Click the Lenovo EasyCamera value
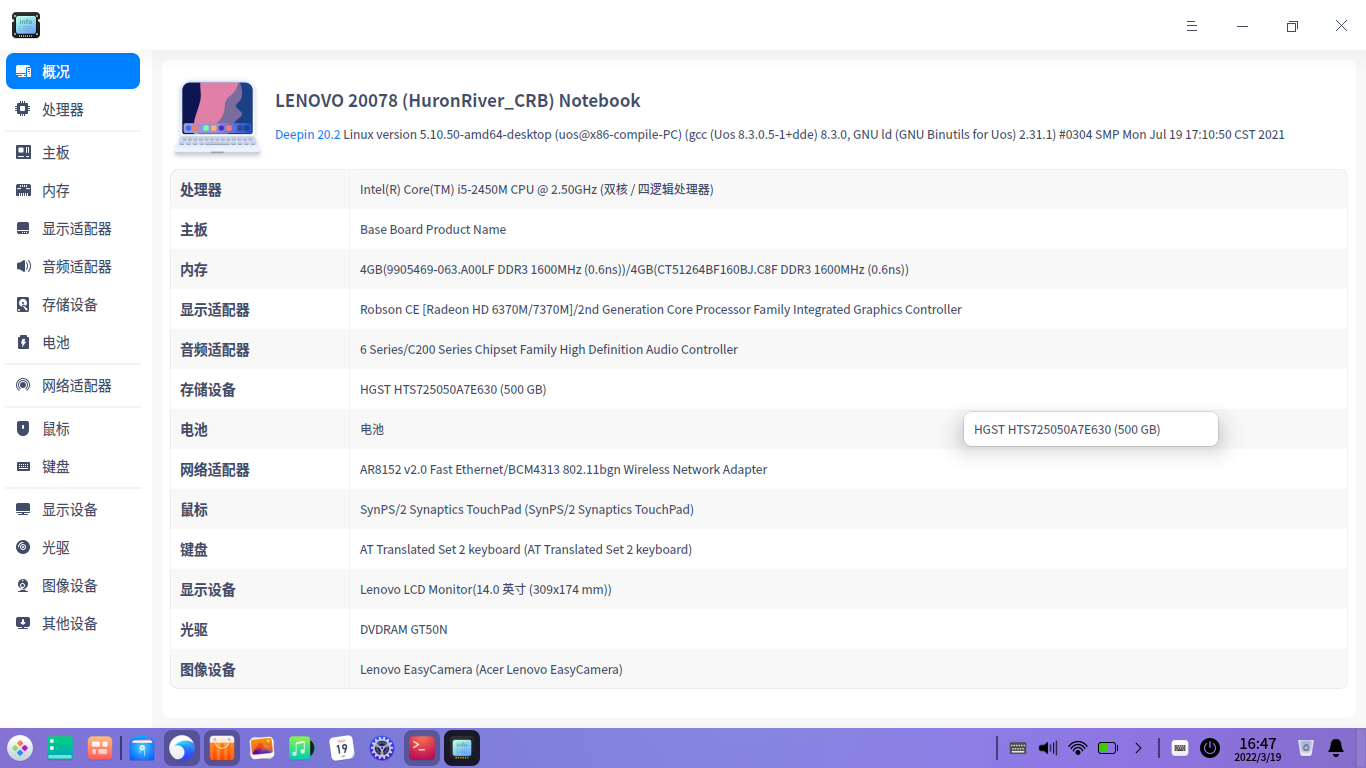Image resolution: width=1366 pixels, height=768 pixels. [491, 669]
